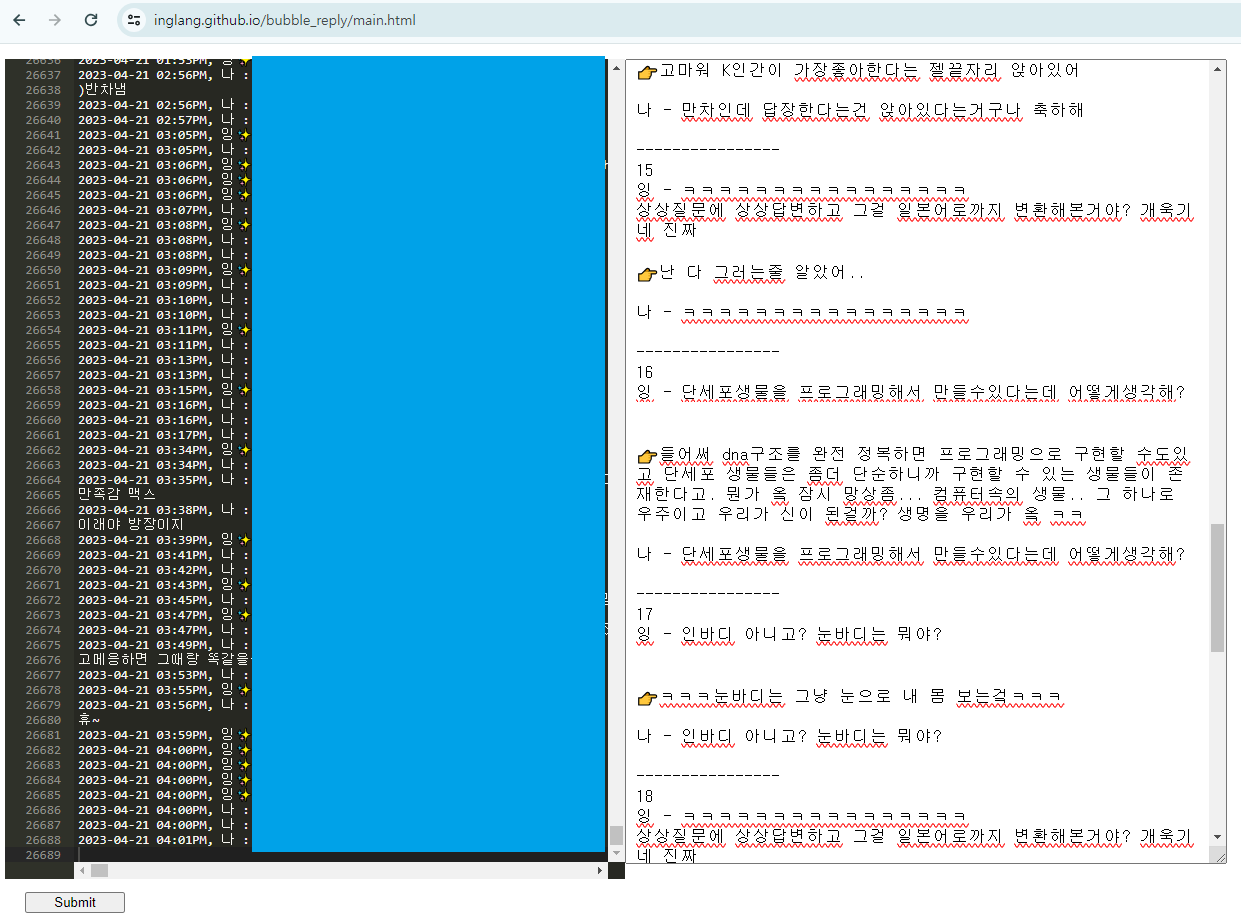Click the editor line reading "만족감 맥스"
Viewport: 1241px width, 919px height.
pos(117,495)
